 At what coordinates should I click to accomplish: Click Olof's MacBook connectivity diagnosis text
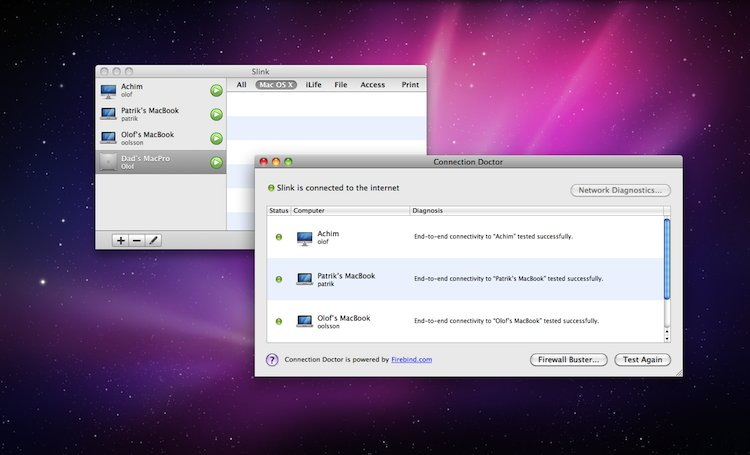[x=506, y=321]
